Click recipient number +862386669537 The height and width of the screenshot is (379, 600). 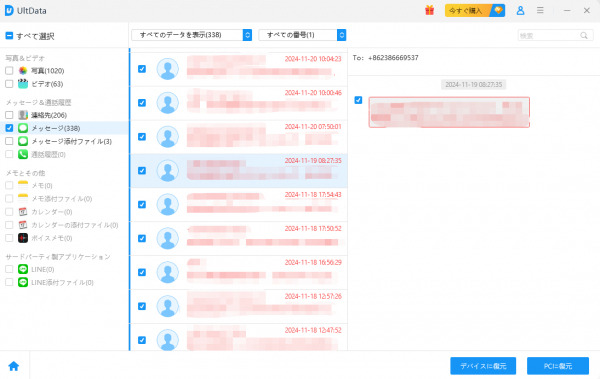pos(393,58)
